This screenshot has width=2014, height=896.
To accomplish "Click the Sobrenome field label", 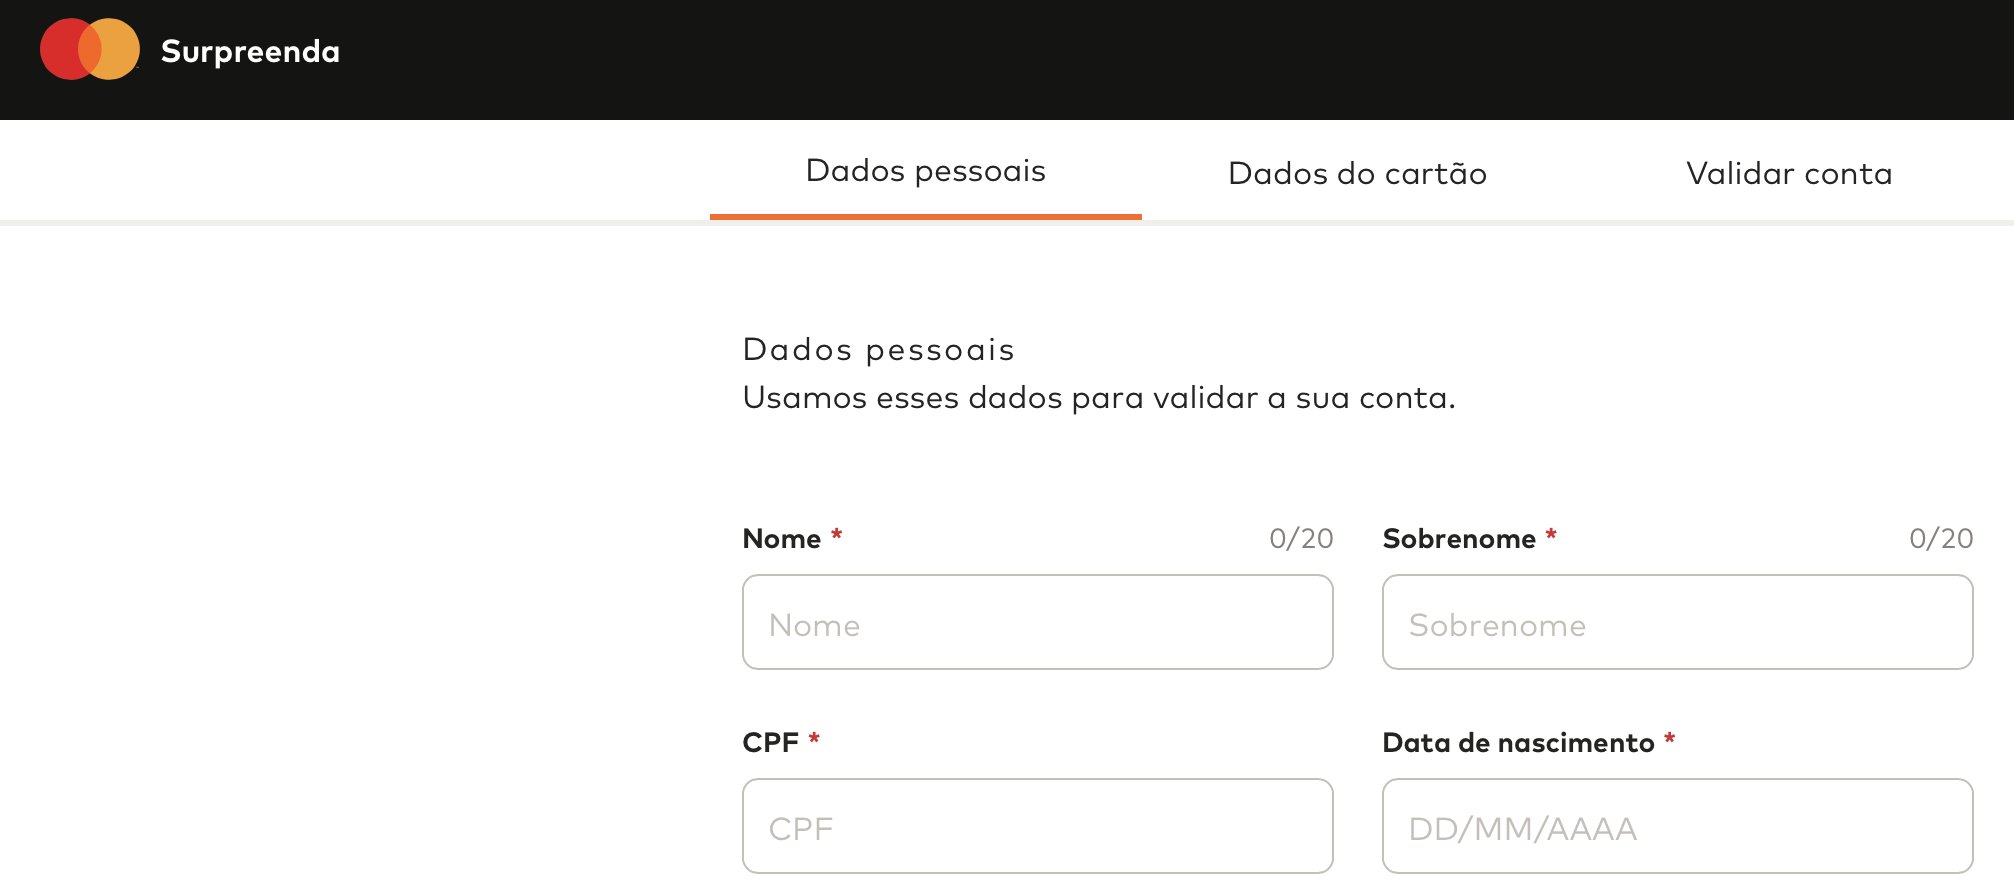I will tap(1459, 539).
